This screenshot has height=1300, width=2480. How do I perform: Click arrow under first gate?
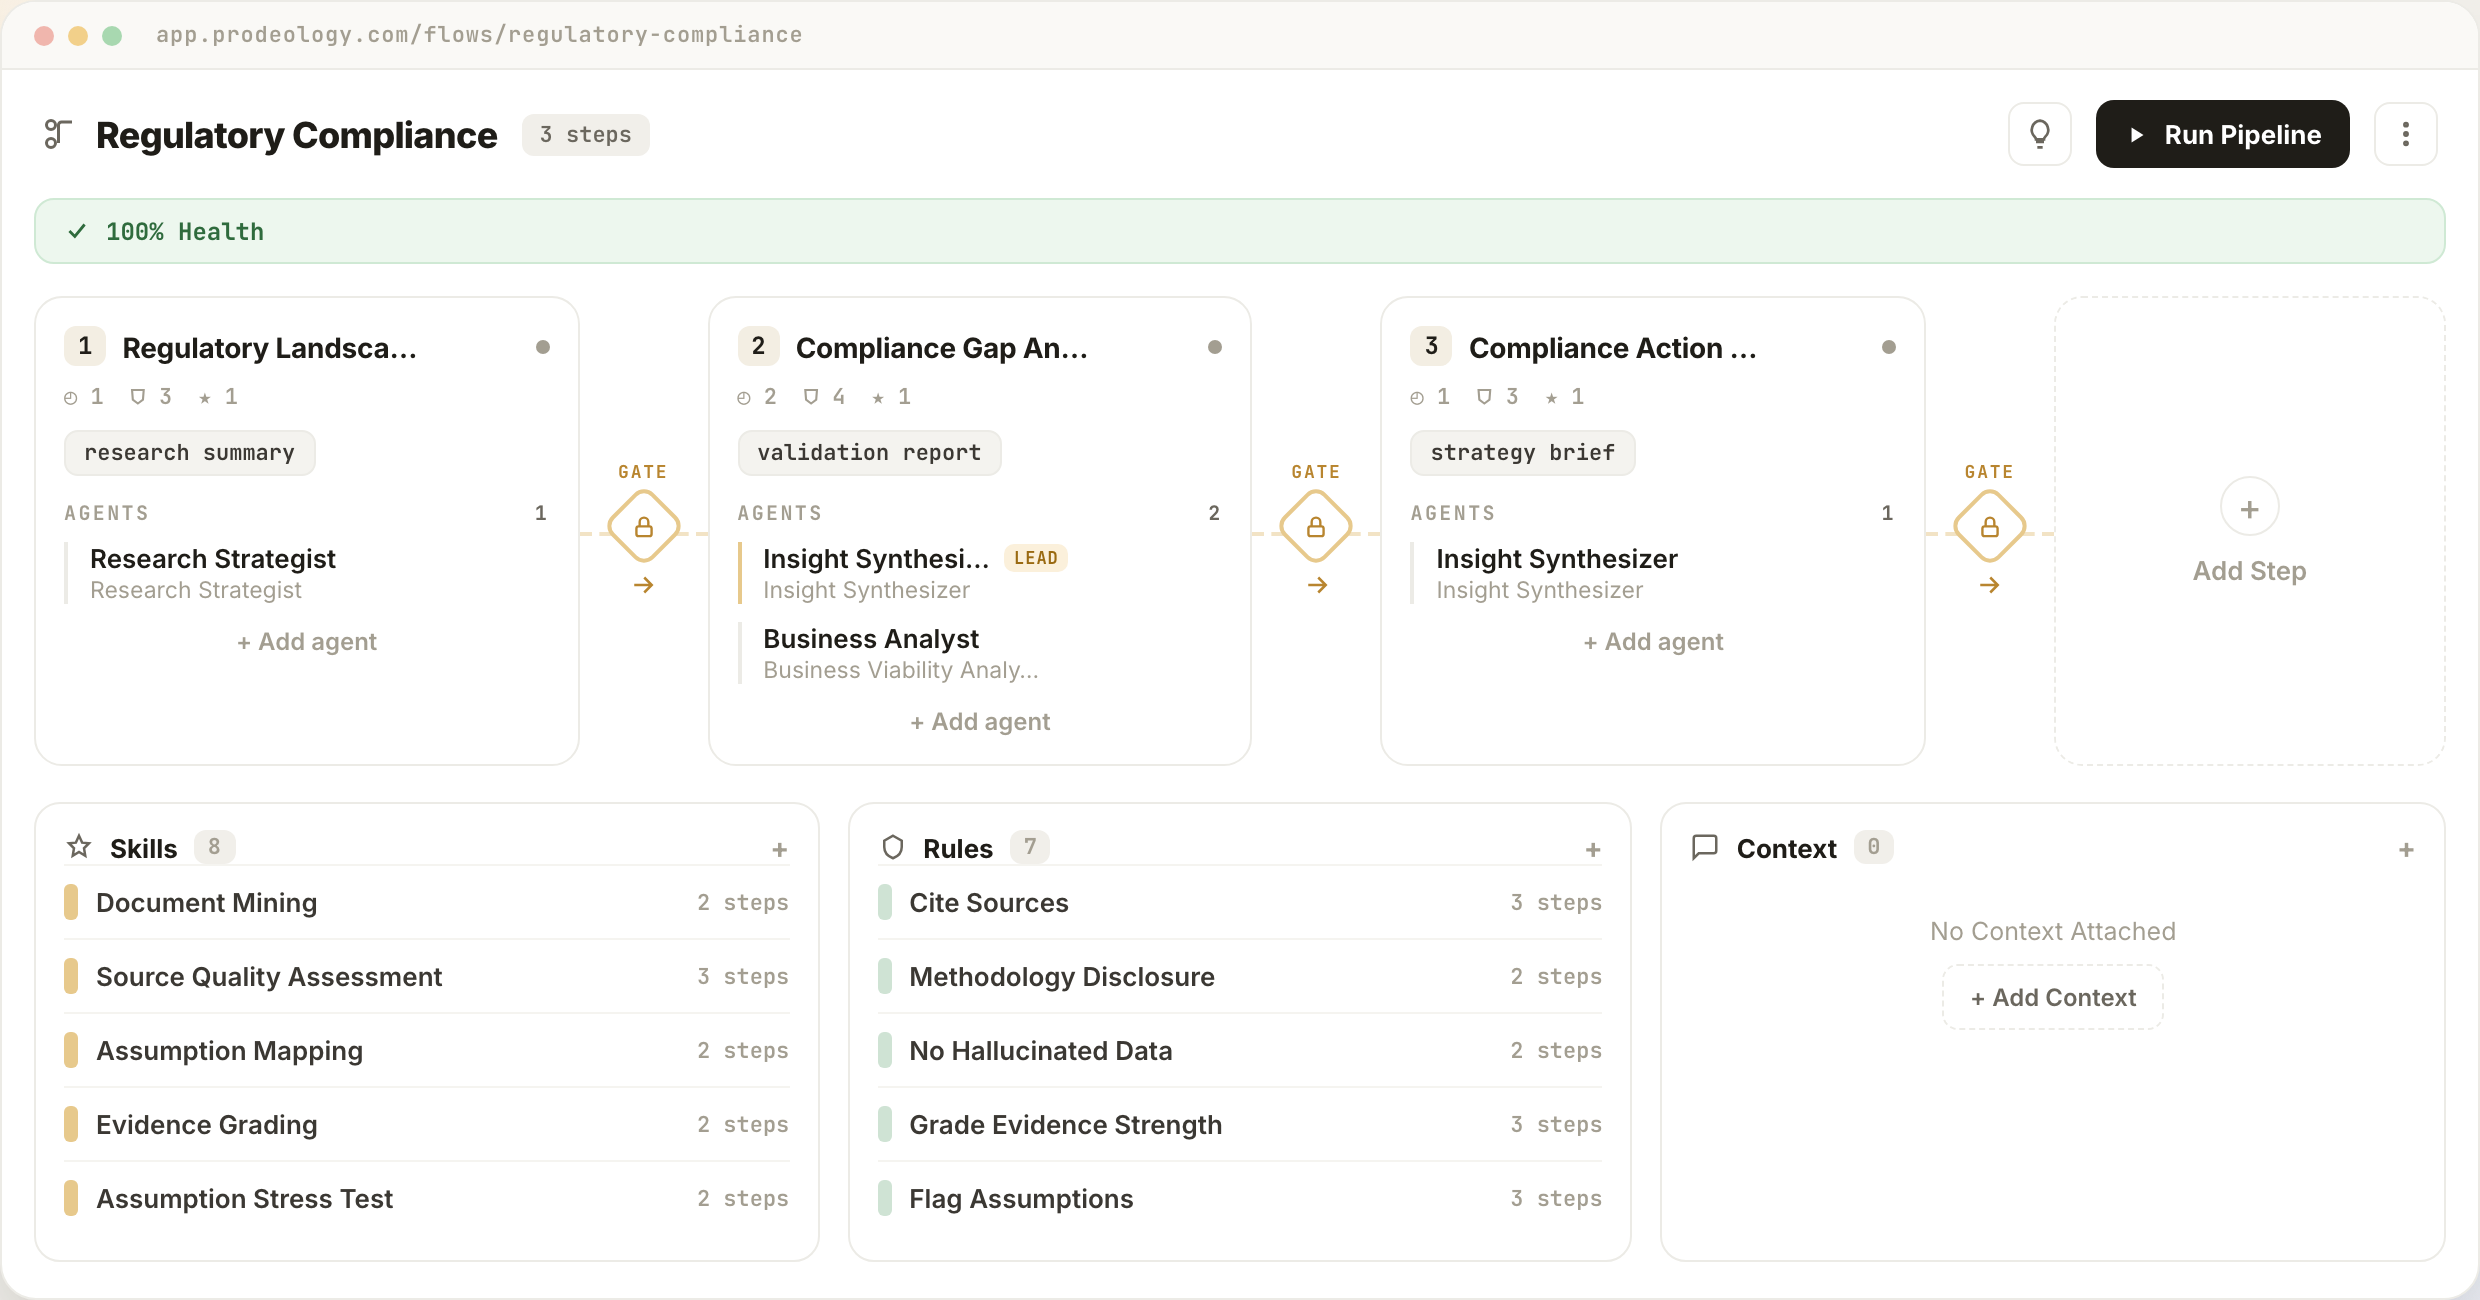[643, 585]
